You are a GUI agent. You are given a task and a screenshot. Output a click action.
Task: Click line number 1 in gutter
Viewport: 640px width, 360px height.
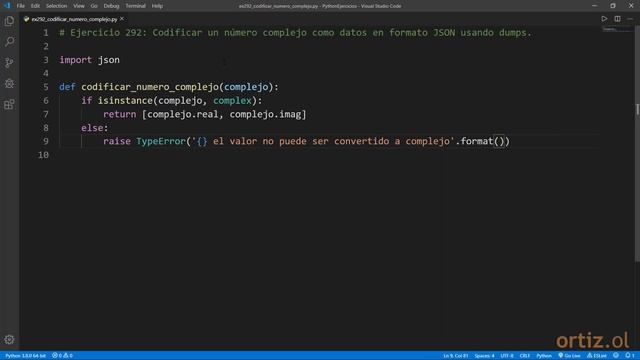click(46, 33)
